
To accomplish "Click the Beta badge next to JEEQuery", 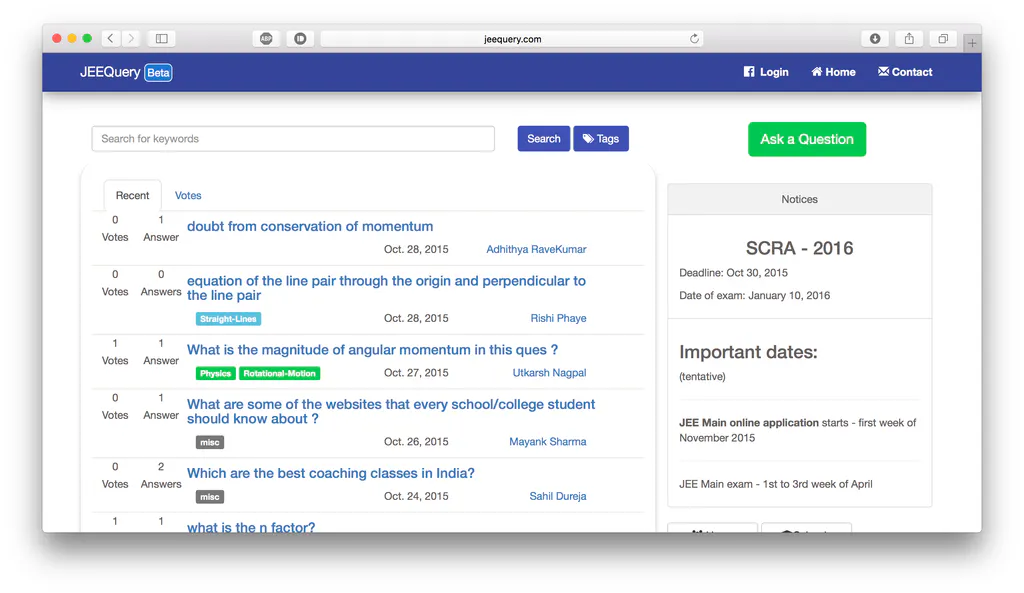I will (x=158, y=72).
